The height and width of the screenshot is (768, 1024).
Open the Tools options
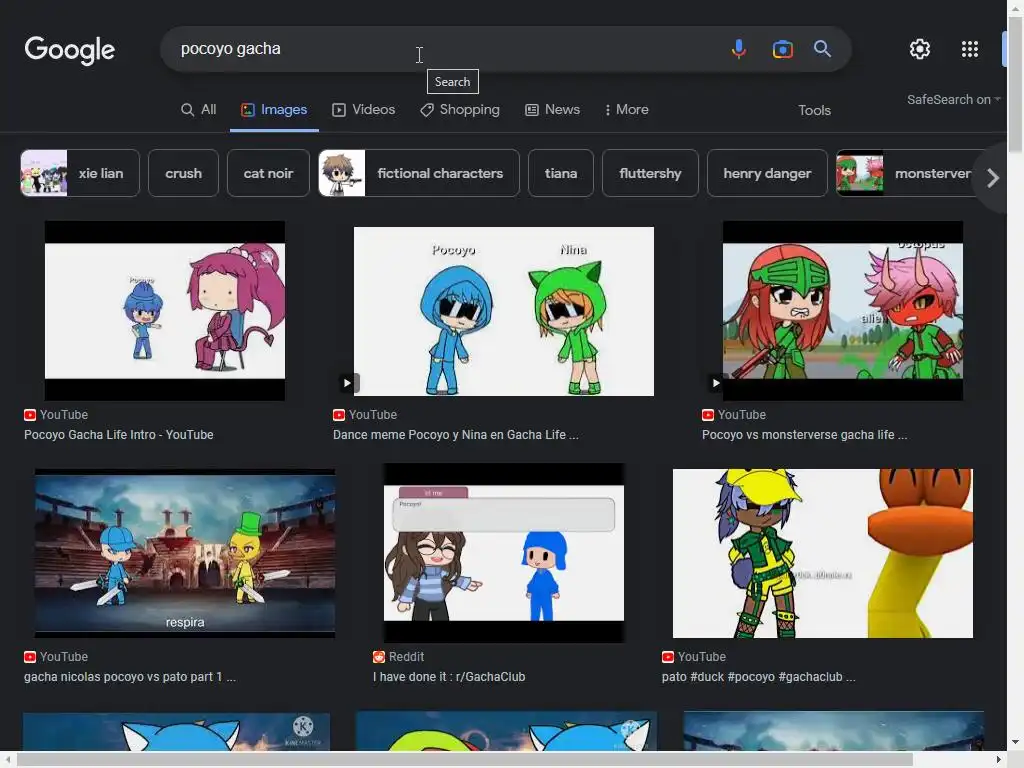[x=814, y=110]
